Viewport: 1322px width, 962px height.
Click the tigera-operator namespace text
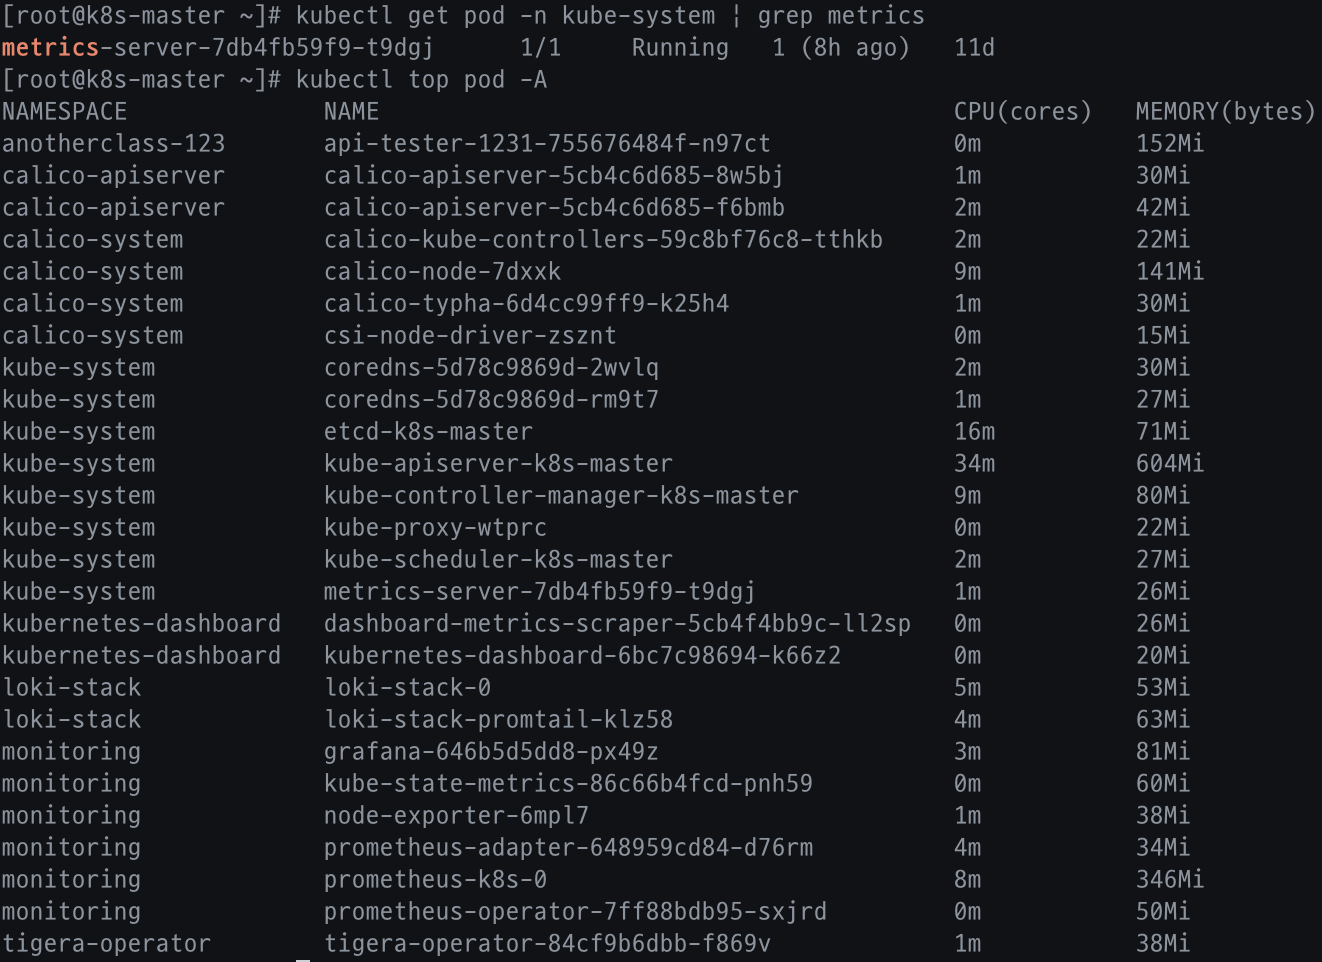click(106, 943)
